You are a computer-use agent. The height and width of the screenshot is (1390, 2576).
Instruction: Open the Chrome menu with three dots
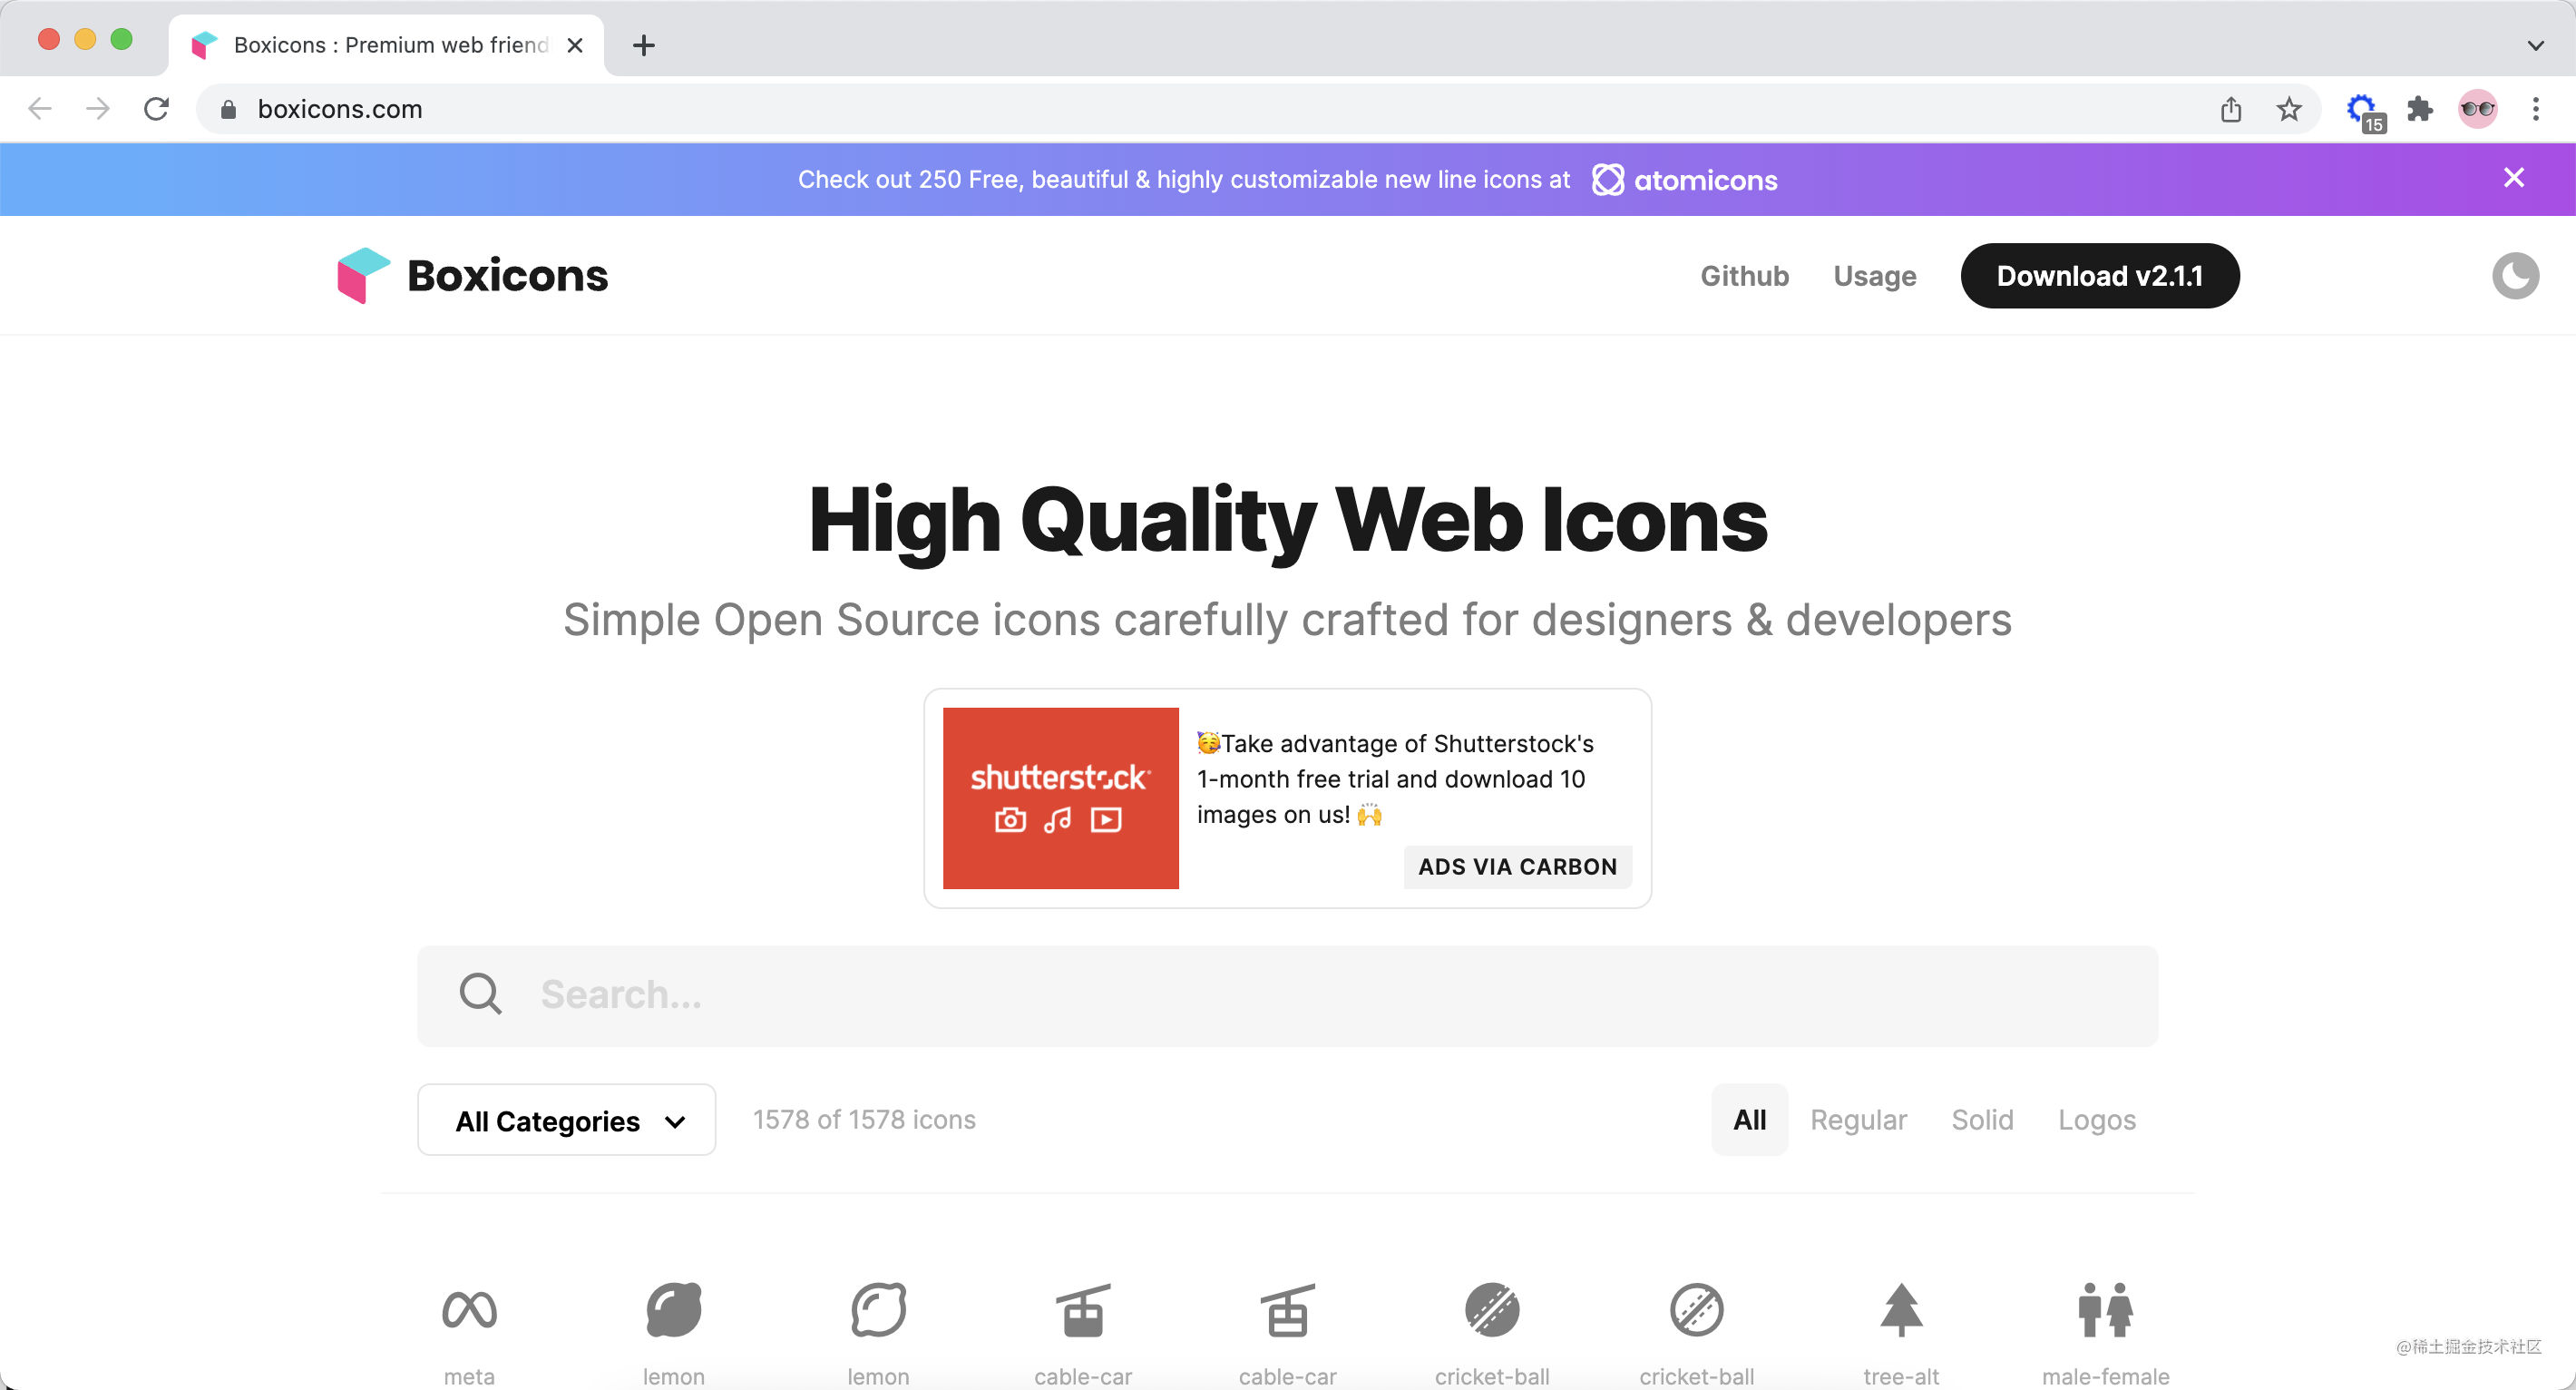coord(2537,109)
